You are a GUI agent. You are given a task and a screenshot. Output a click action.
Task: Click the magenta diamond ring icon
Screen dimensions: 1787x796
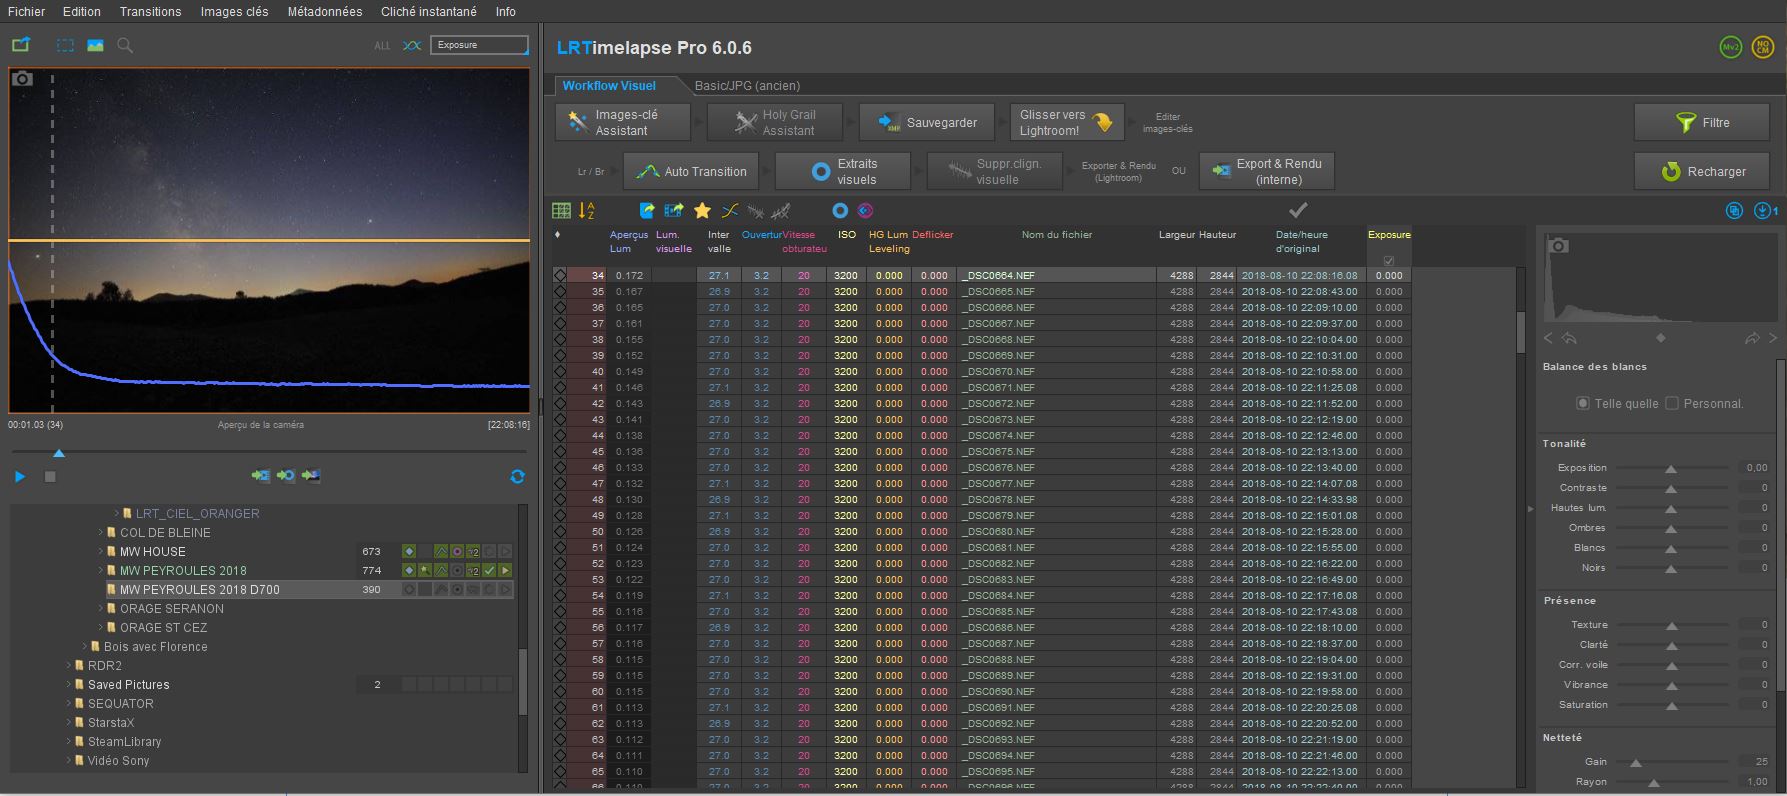[866, 210]
